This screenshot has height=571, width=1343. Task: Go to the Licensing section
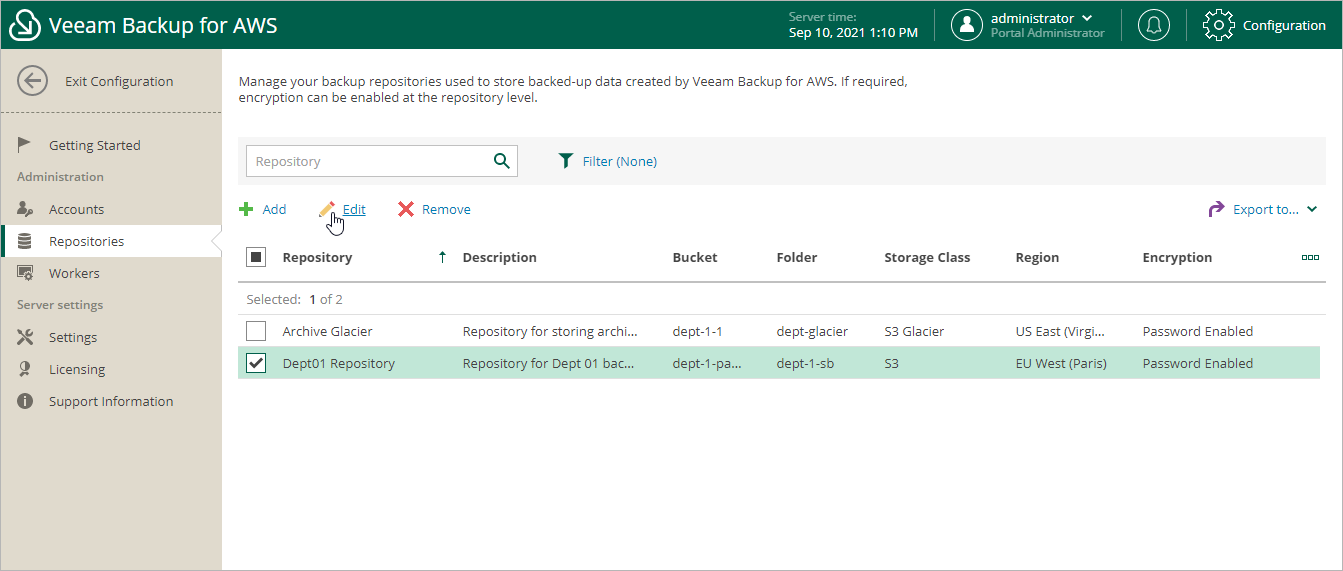click(x=76, y=369)
